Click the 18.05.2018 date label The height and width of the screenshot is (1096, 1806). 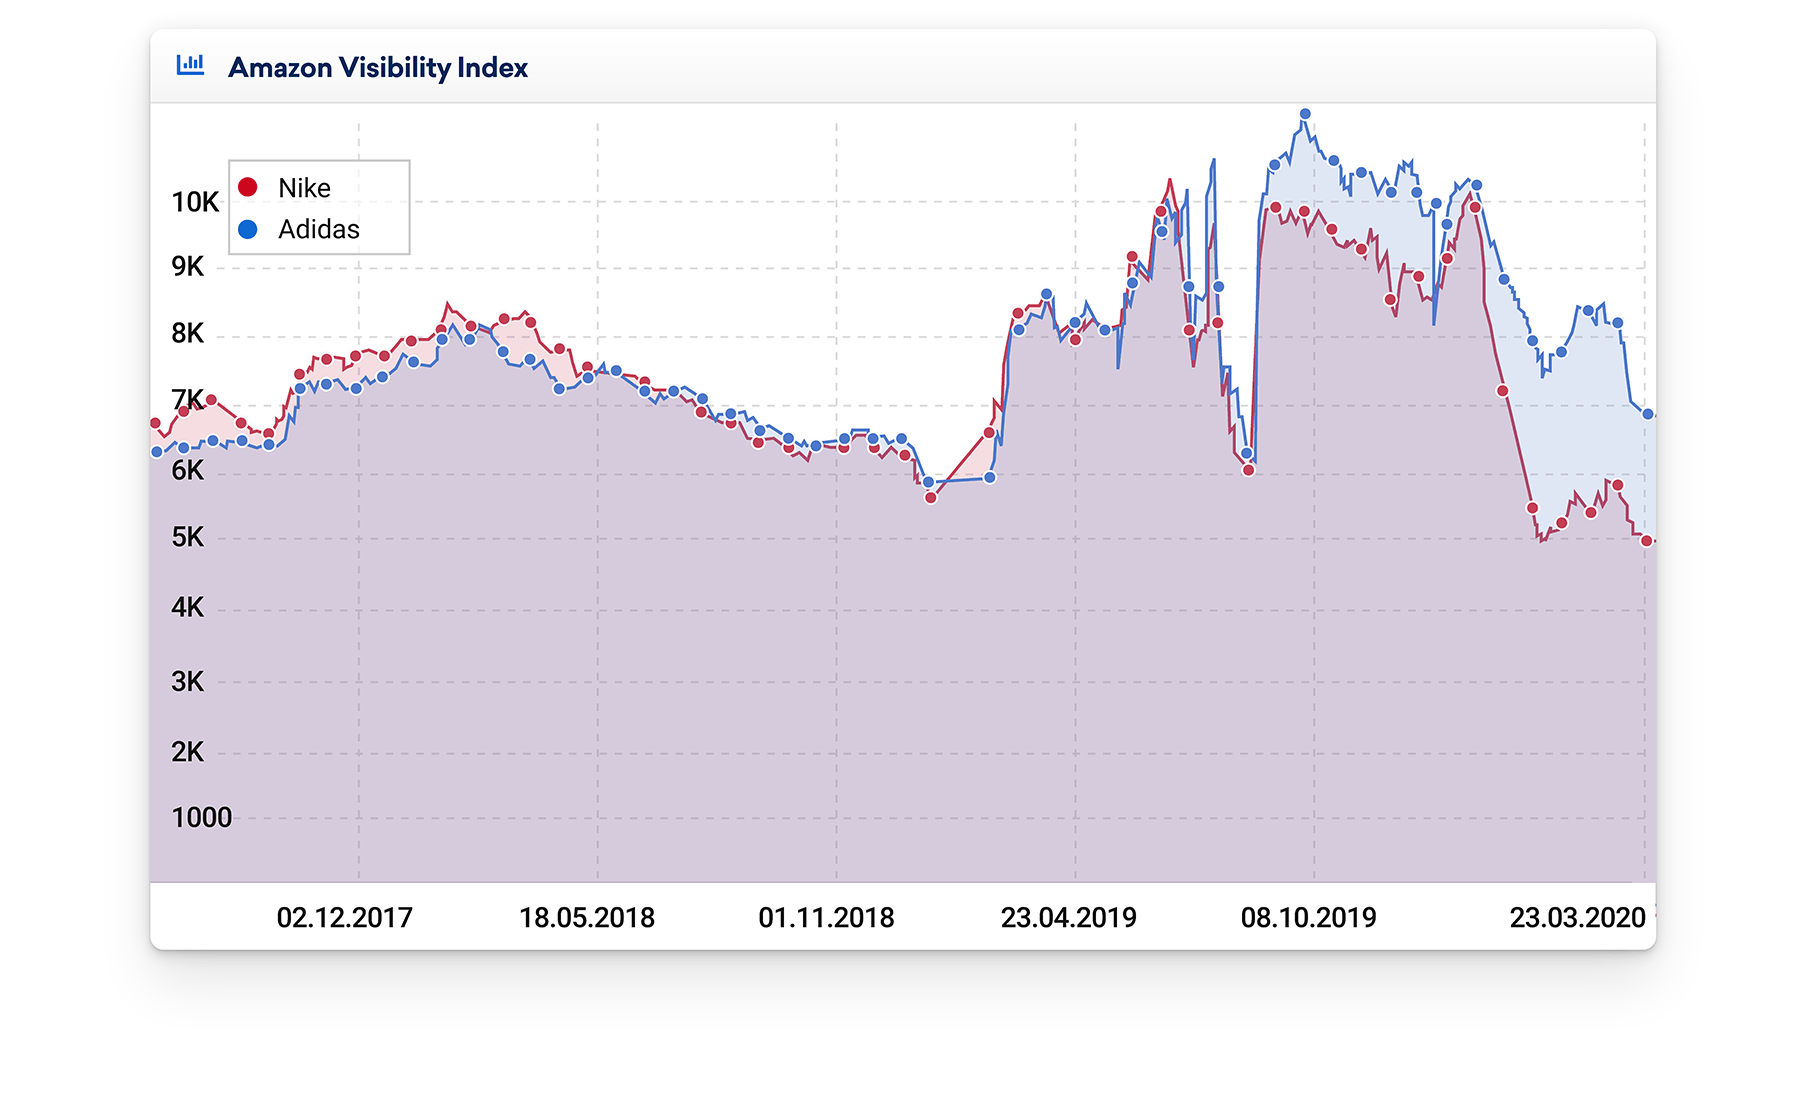point(587,917)
